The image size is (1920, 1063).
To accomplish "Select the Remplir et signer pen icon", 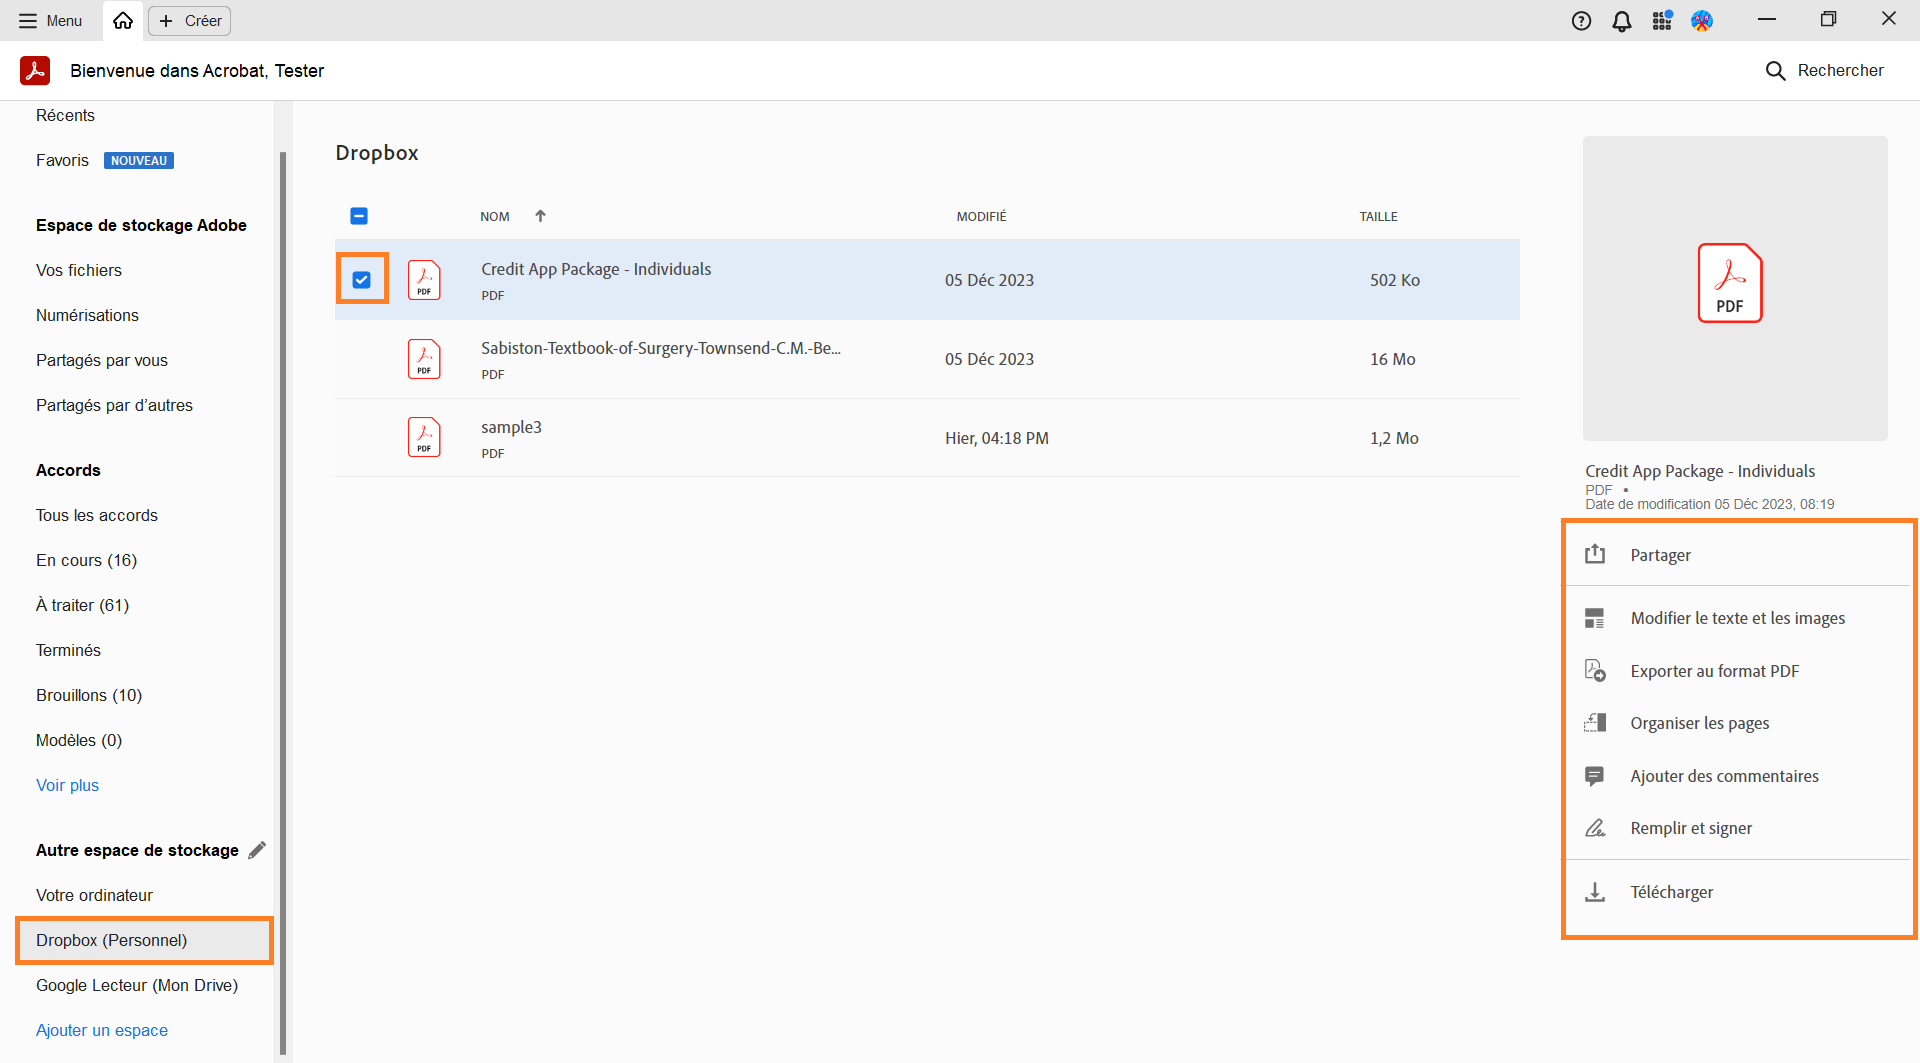I will [1595, 827].
